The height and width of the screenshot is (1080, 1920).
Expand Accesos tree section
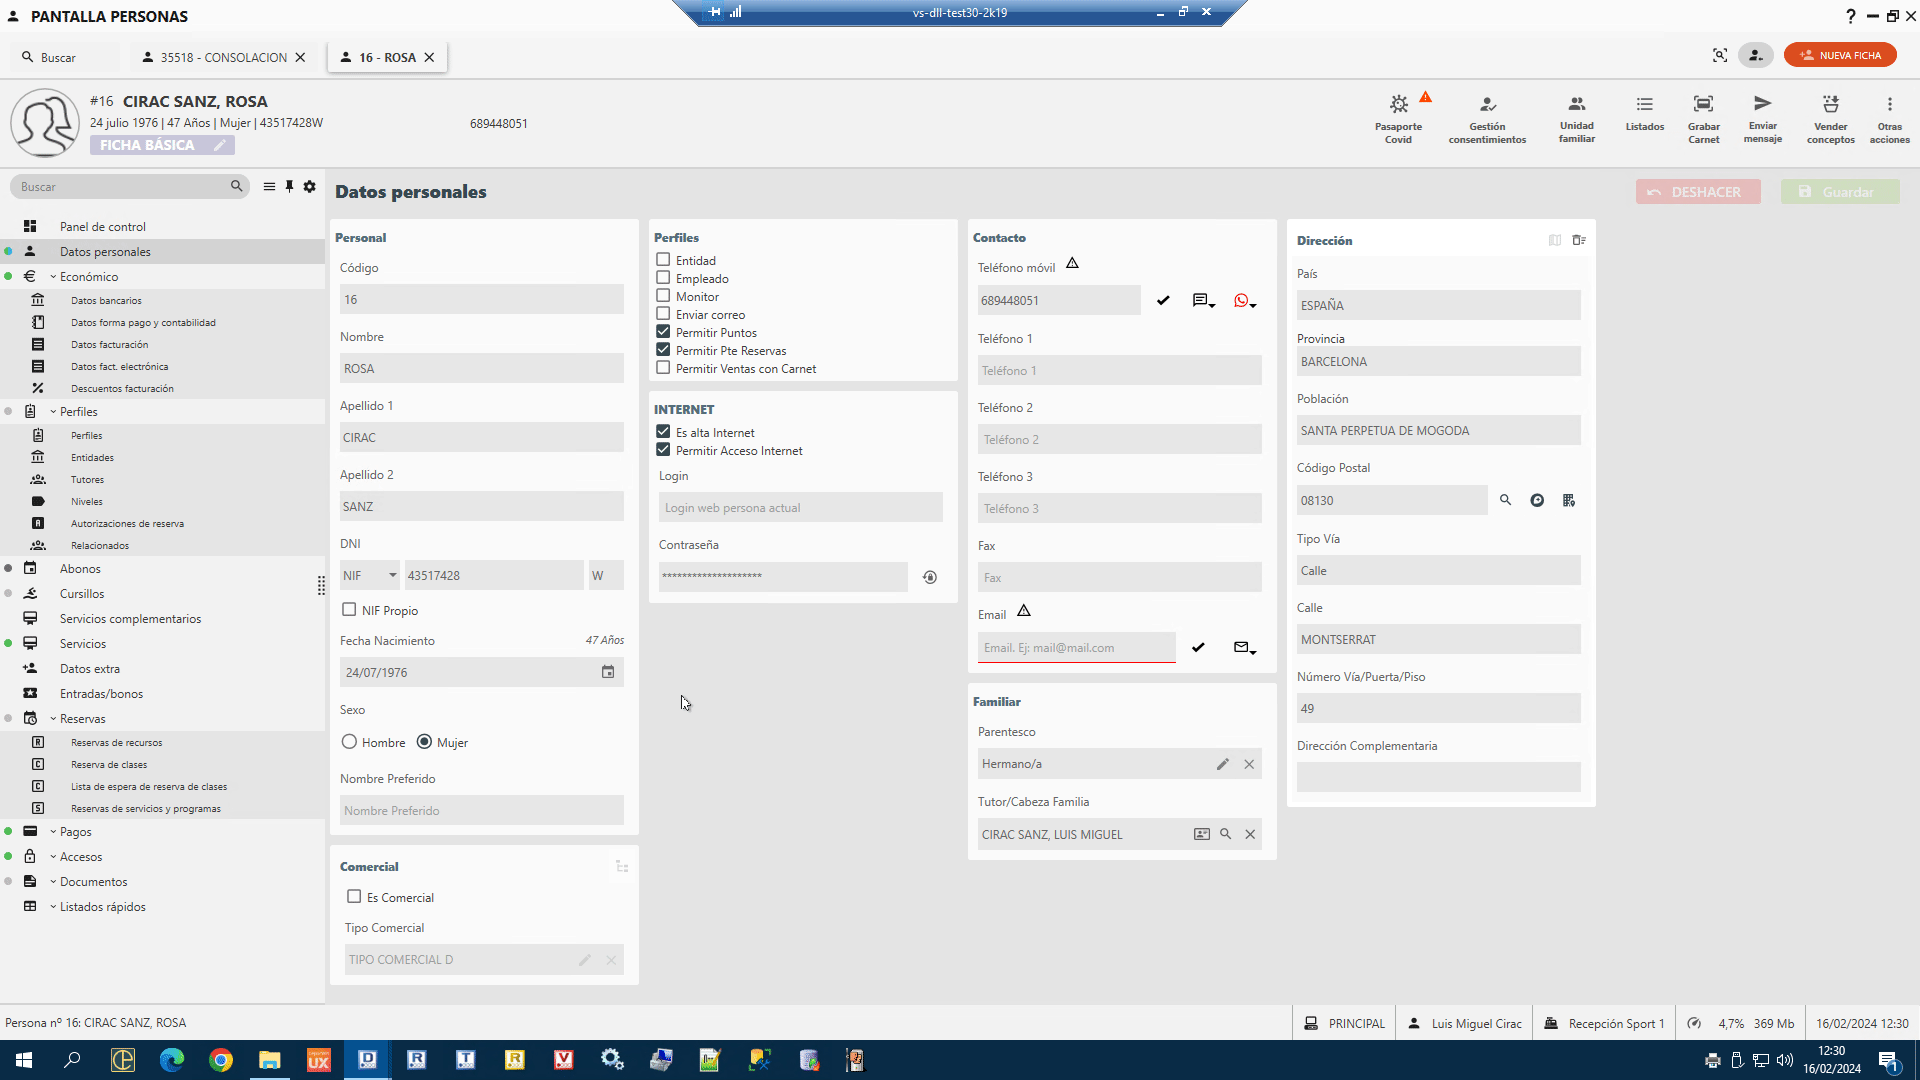pyautogui.click(x=53, y=857)
